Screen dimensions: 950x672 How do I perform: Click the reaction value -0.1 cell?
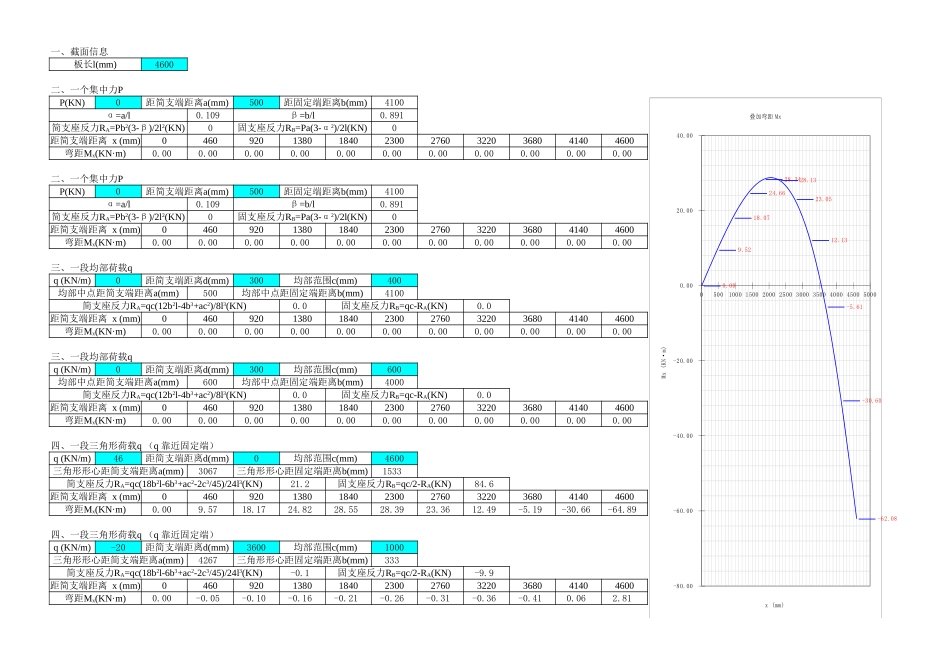302,573
